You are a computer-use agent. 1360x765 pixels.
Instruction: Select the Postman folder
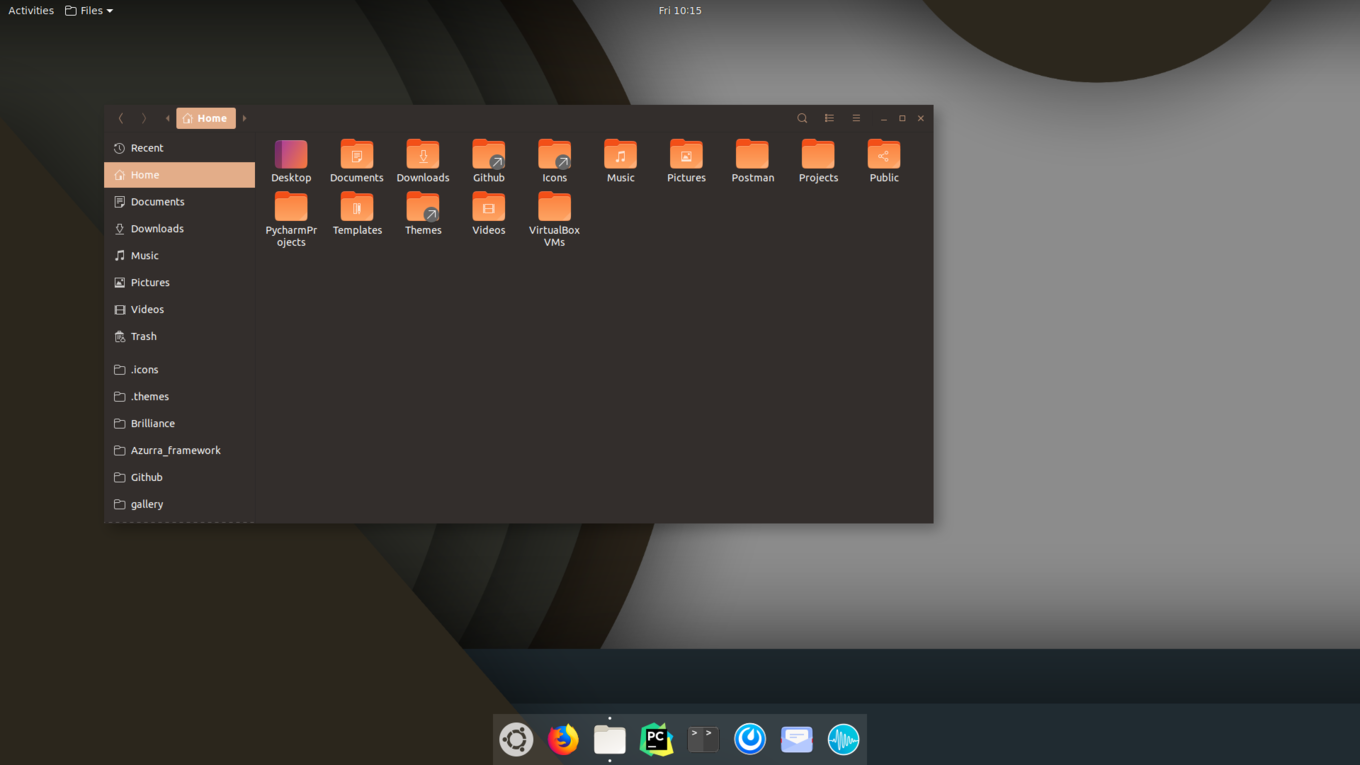[x=753, y=155]
